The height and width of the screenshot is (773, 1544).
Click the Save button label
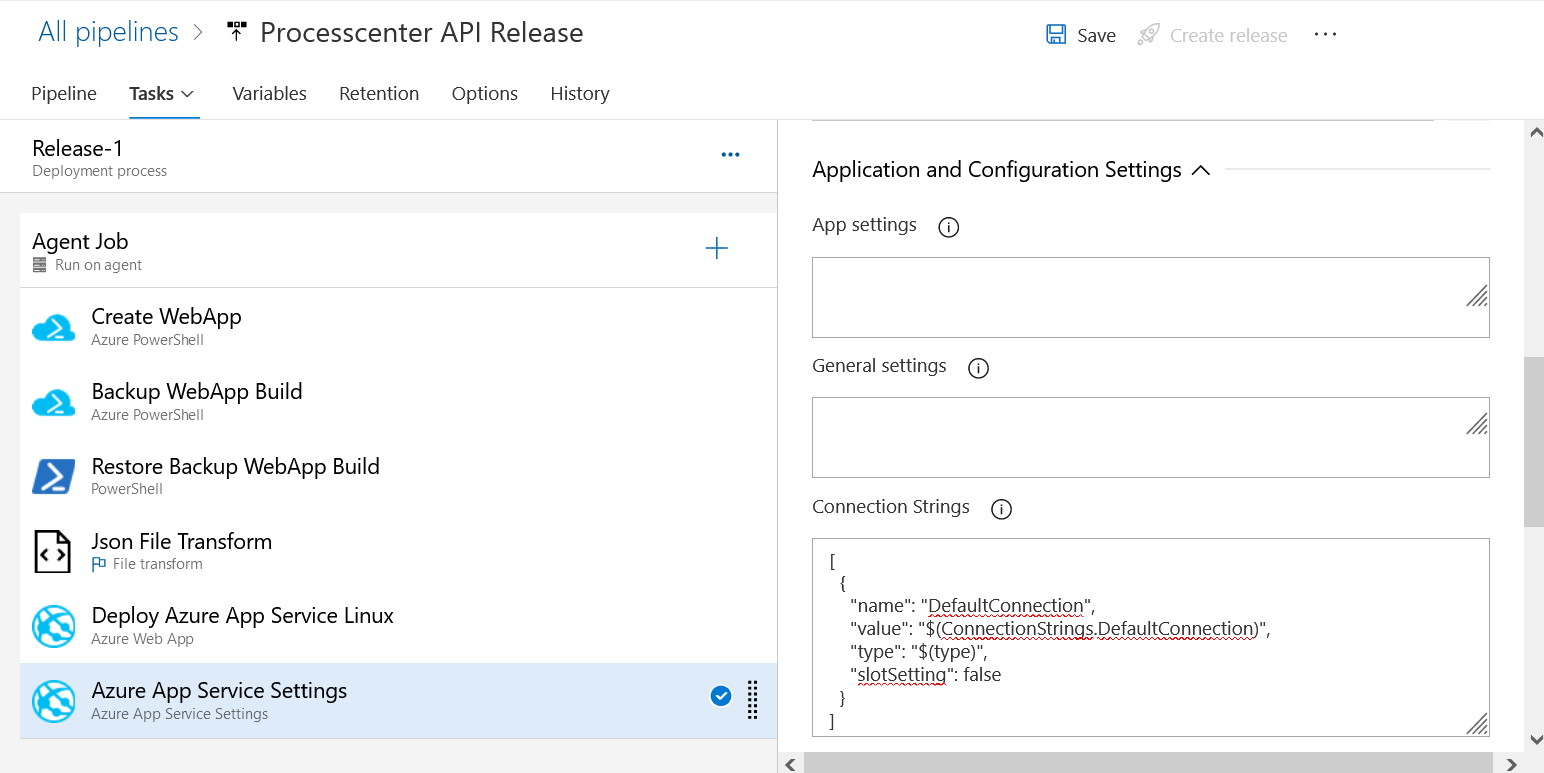tap(1096, 36)
